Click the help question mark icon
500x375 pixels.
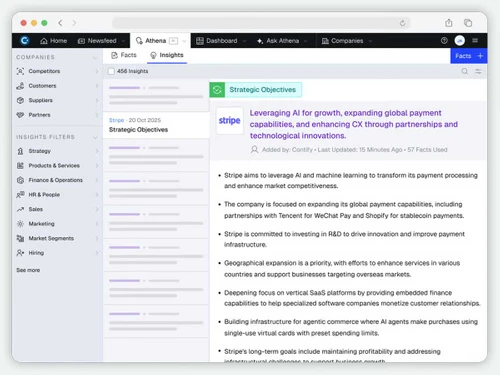[x=444, y=41]
